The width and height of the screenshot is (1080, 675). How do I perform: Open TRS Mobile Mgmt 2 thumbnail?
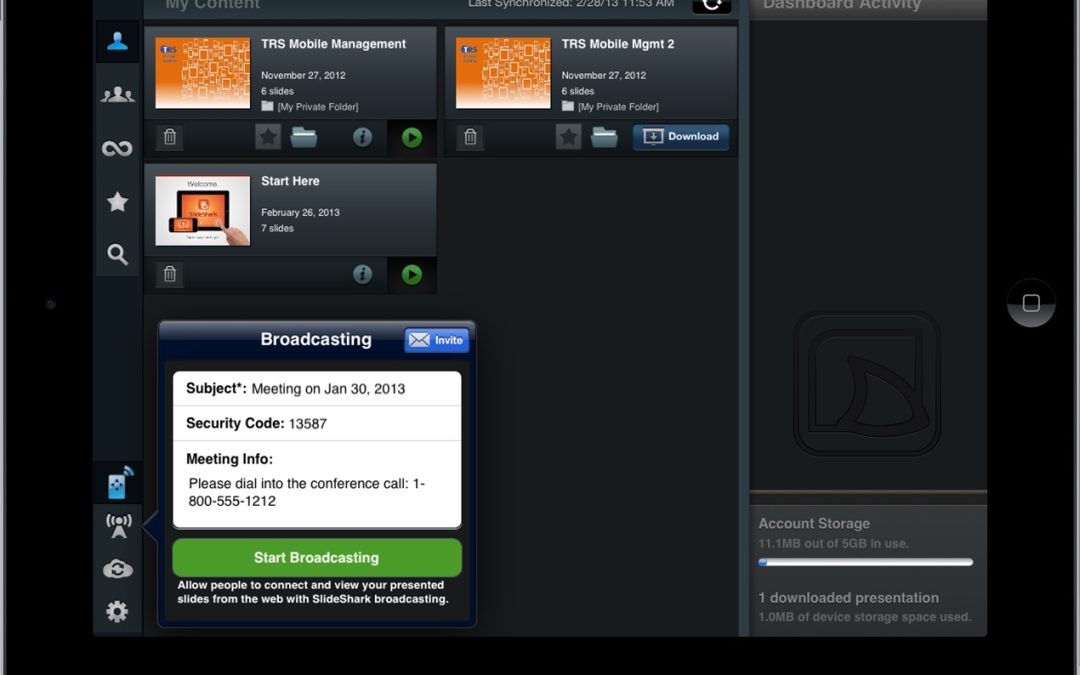(x=503, y=73)
